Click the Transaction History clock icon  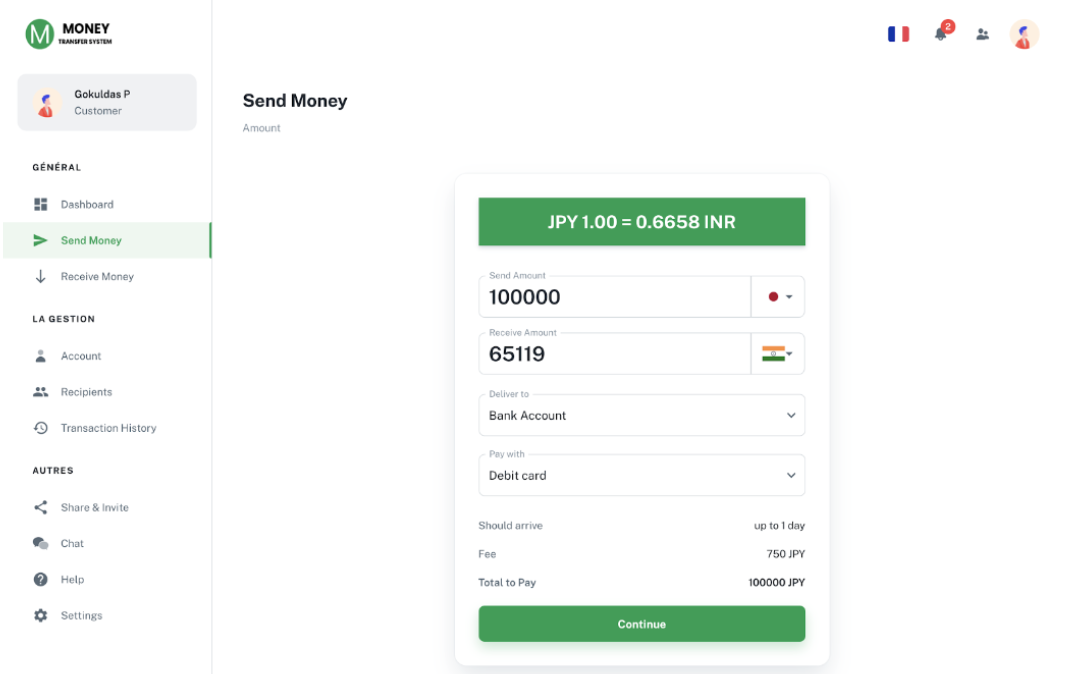[41, 428]
